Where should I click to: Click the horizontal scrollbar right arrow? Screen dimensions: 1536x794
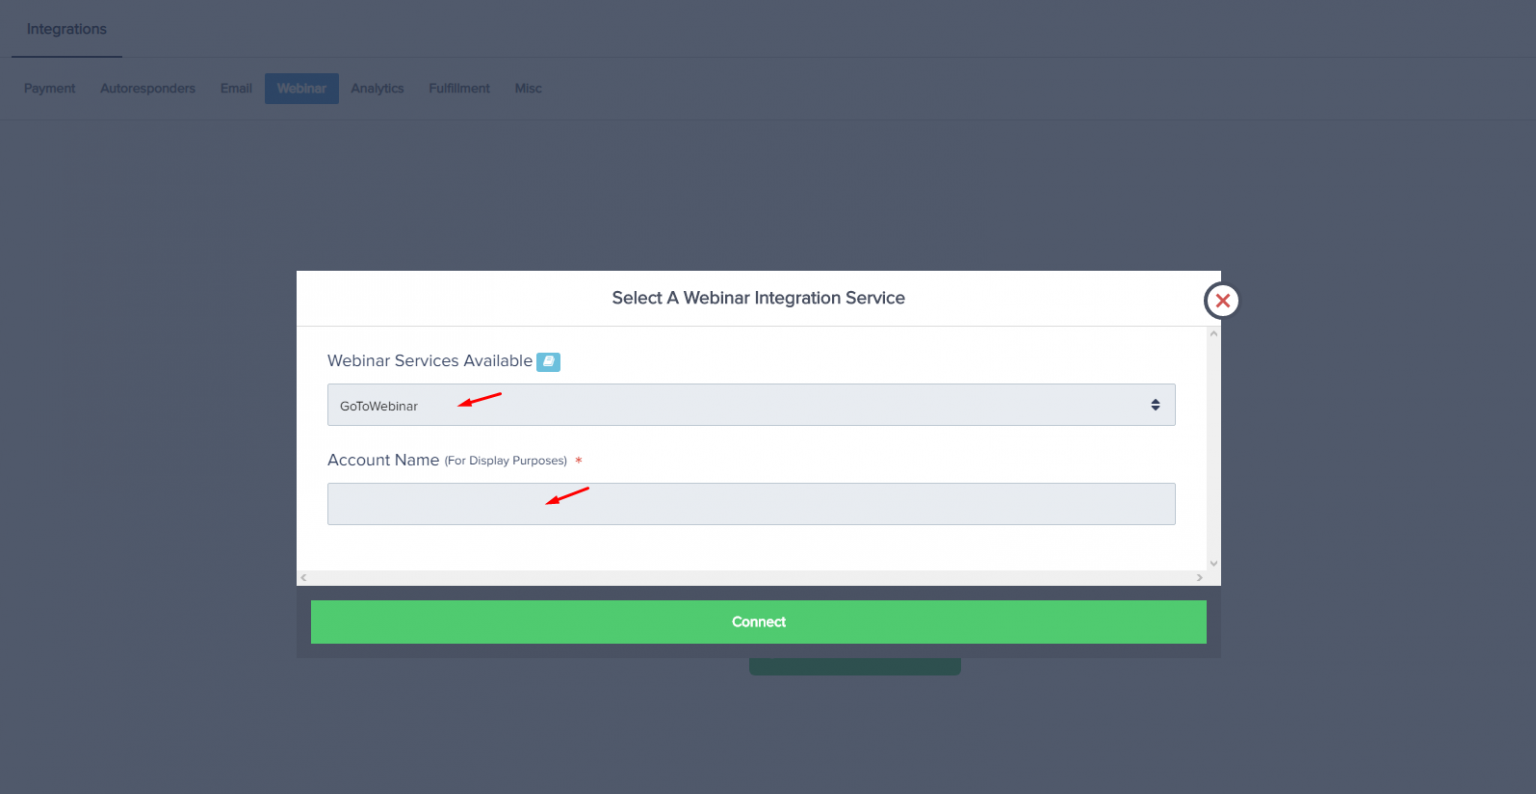pyautogui.click(x=1200, y=578)
